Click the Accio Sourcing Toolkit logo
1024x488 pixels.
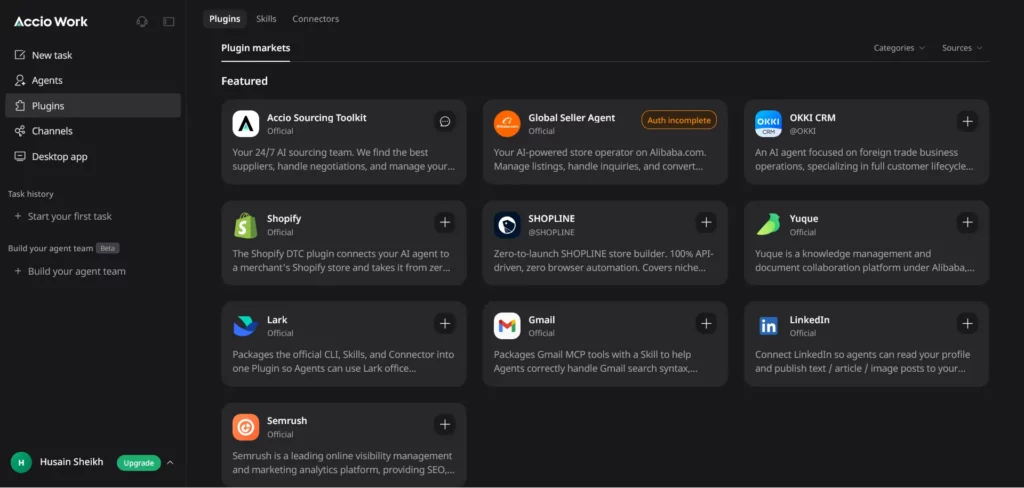(x=246, y=123)
